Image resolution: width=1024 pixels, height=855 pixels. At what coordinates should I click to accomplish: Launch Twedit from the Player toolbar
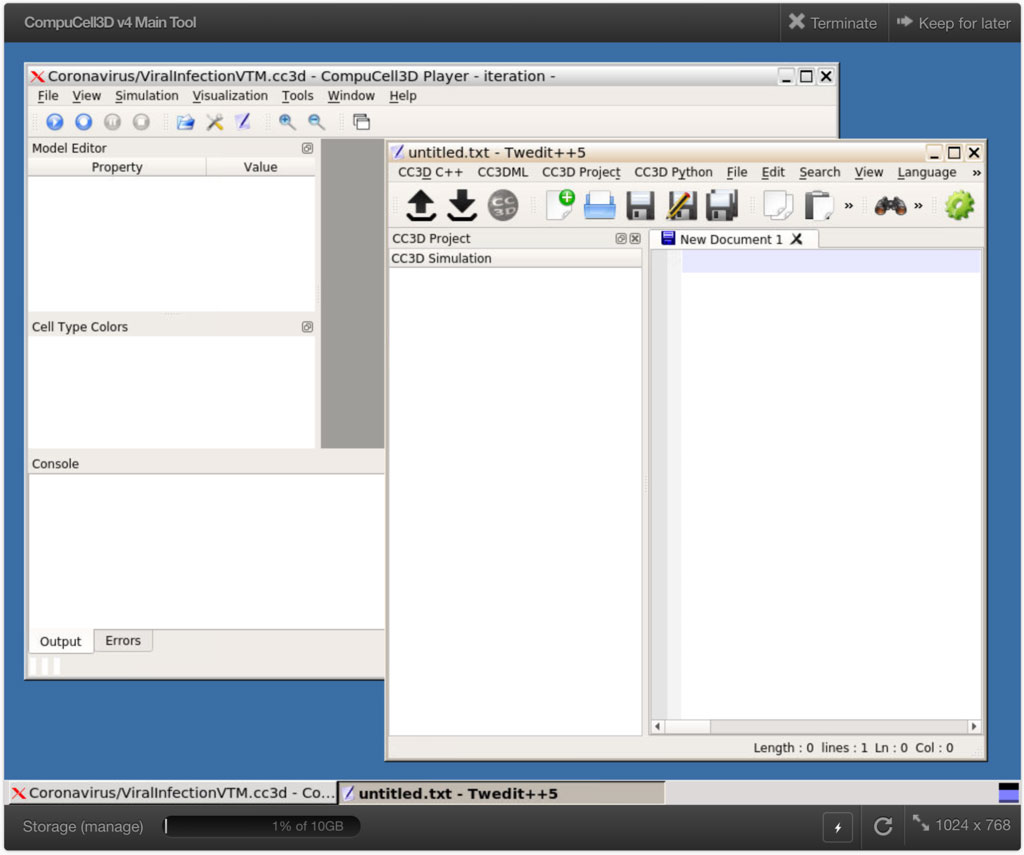[x=243, y=122]
